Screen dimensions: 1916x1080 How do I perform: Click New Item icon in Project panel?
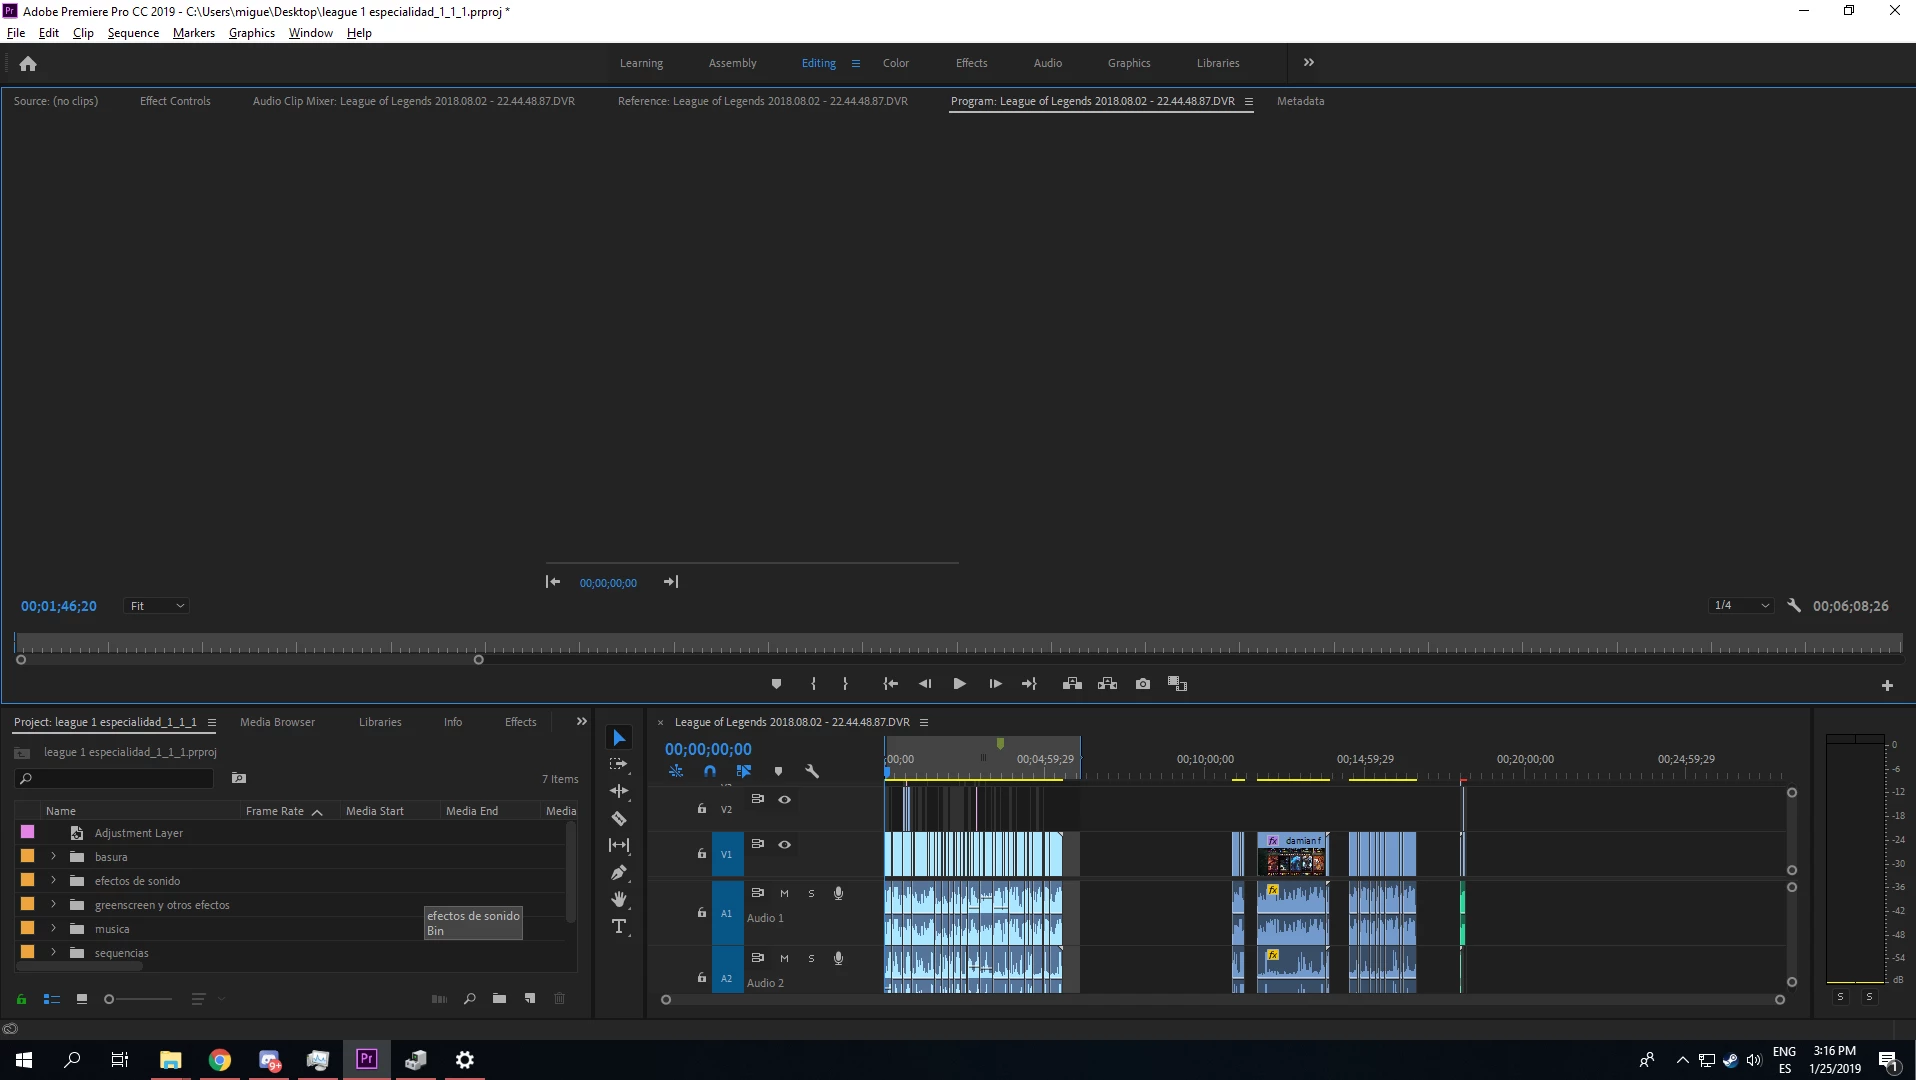[x=530, y=998]
